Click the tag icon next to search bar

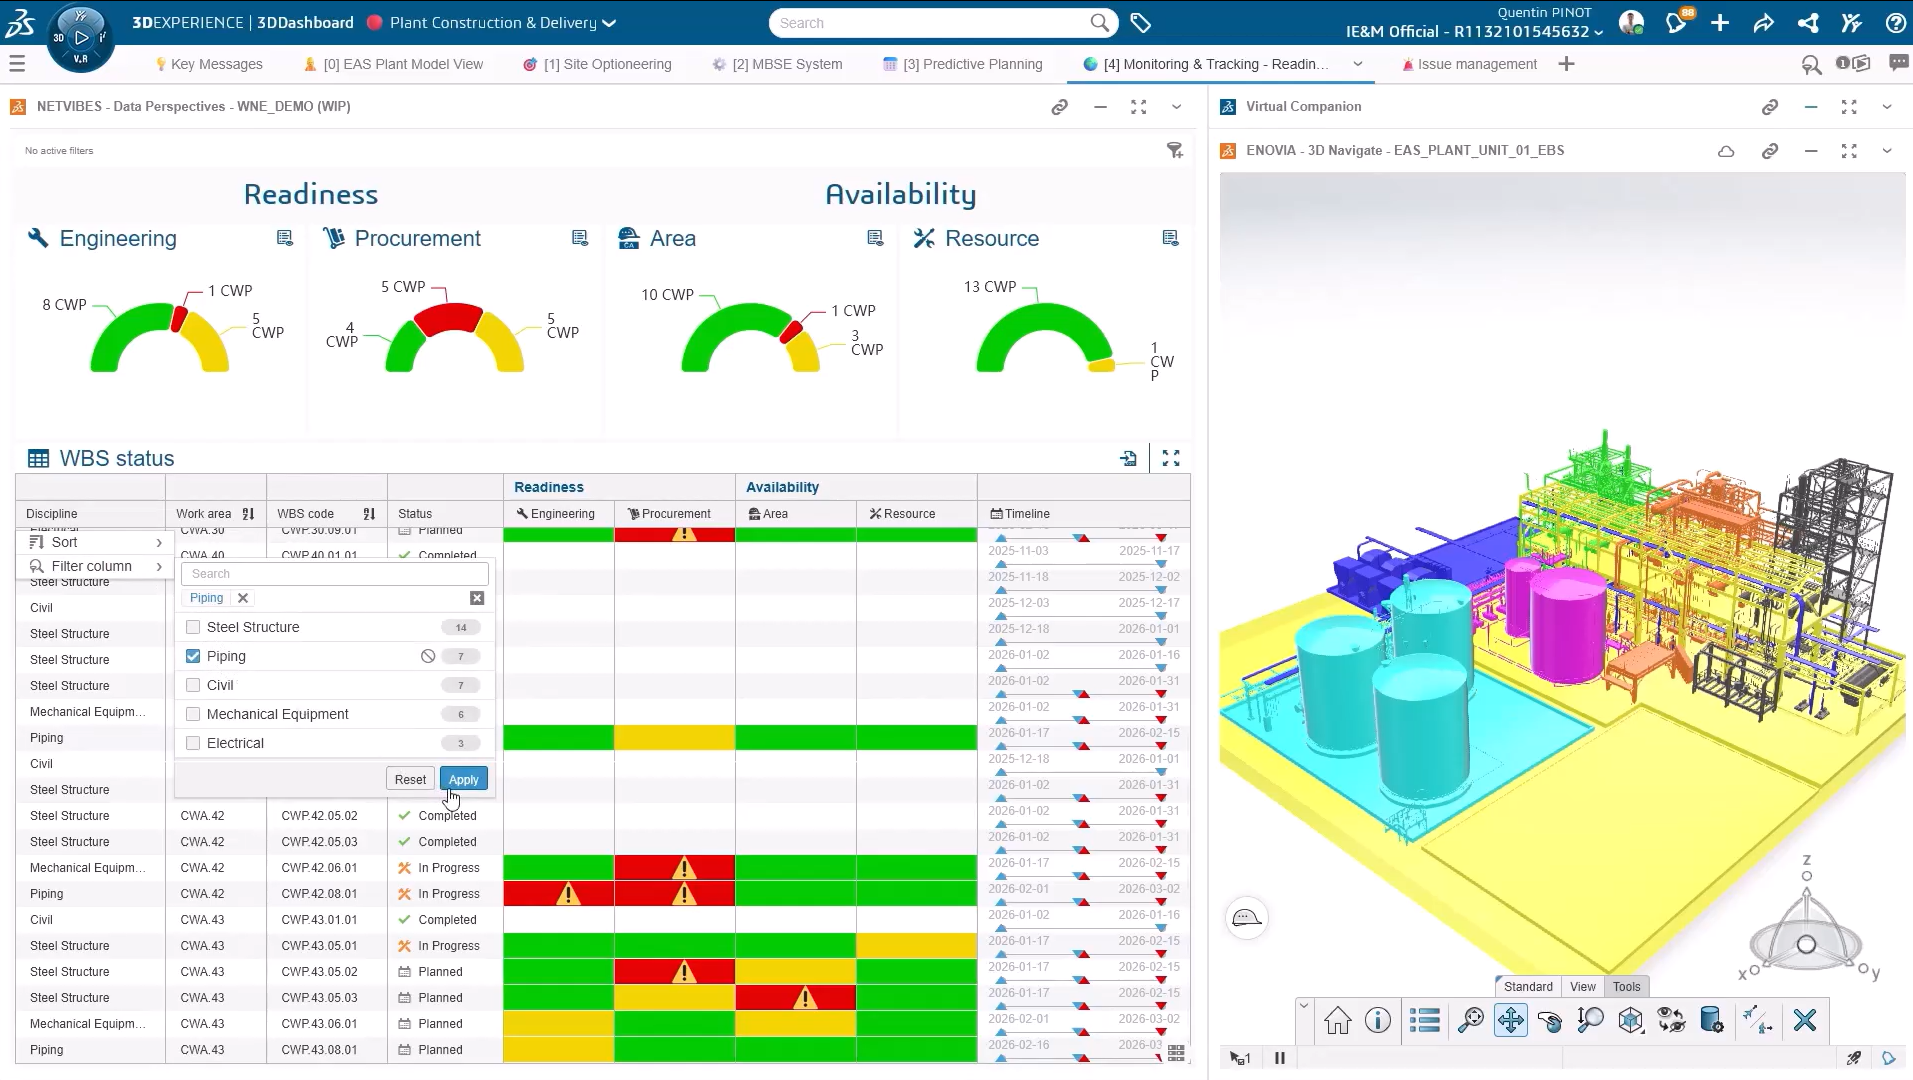(x=1140, y=23)
